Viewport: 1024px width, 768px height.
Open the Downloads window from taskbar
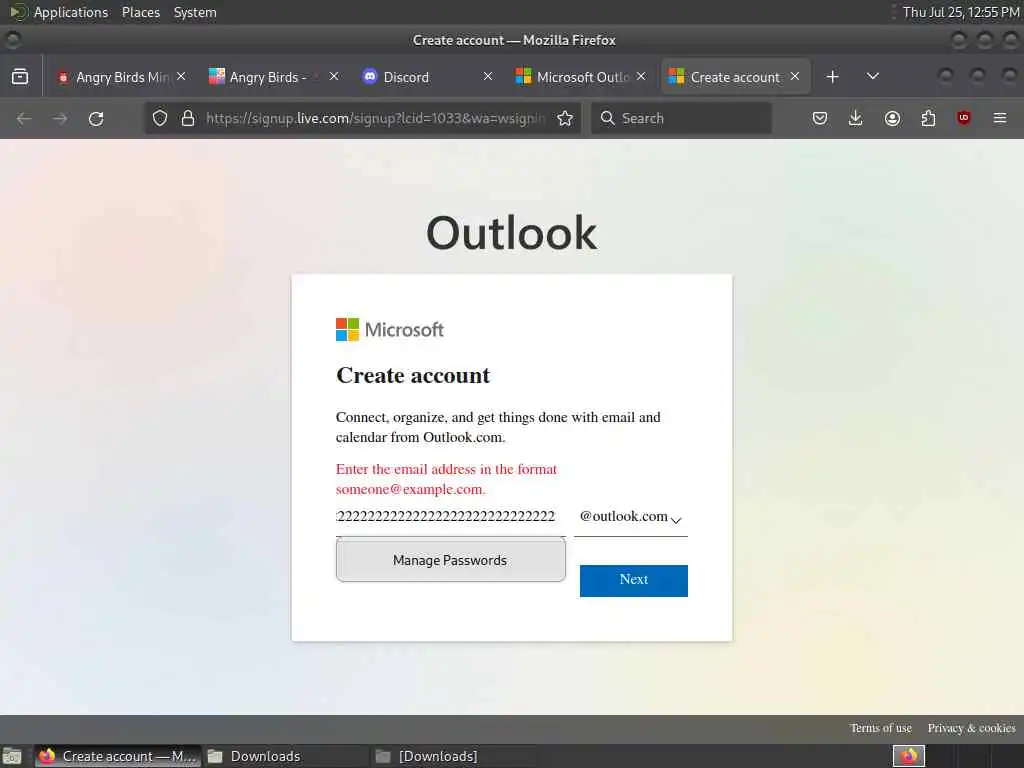pyautogui.click(x=285, y=756)
